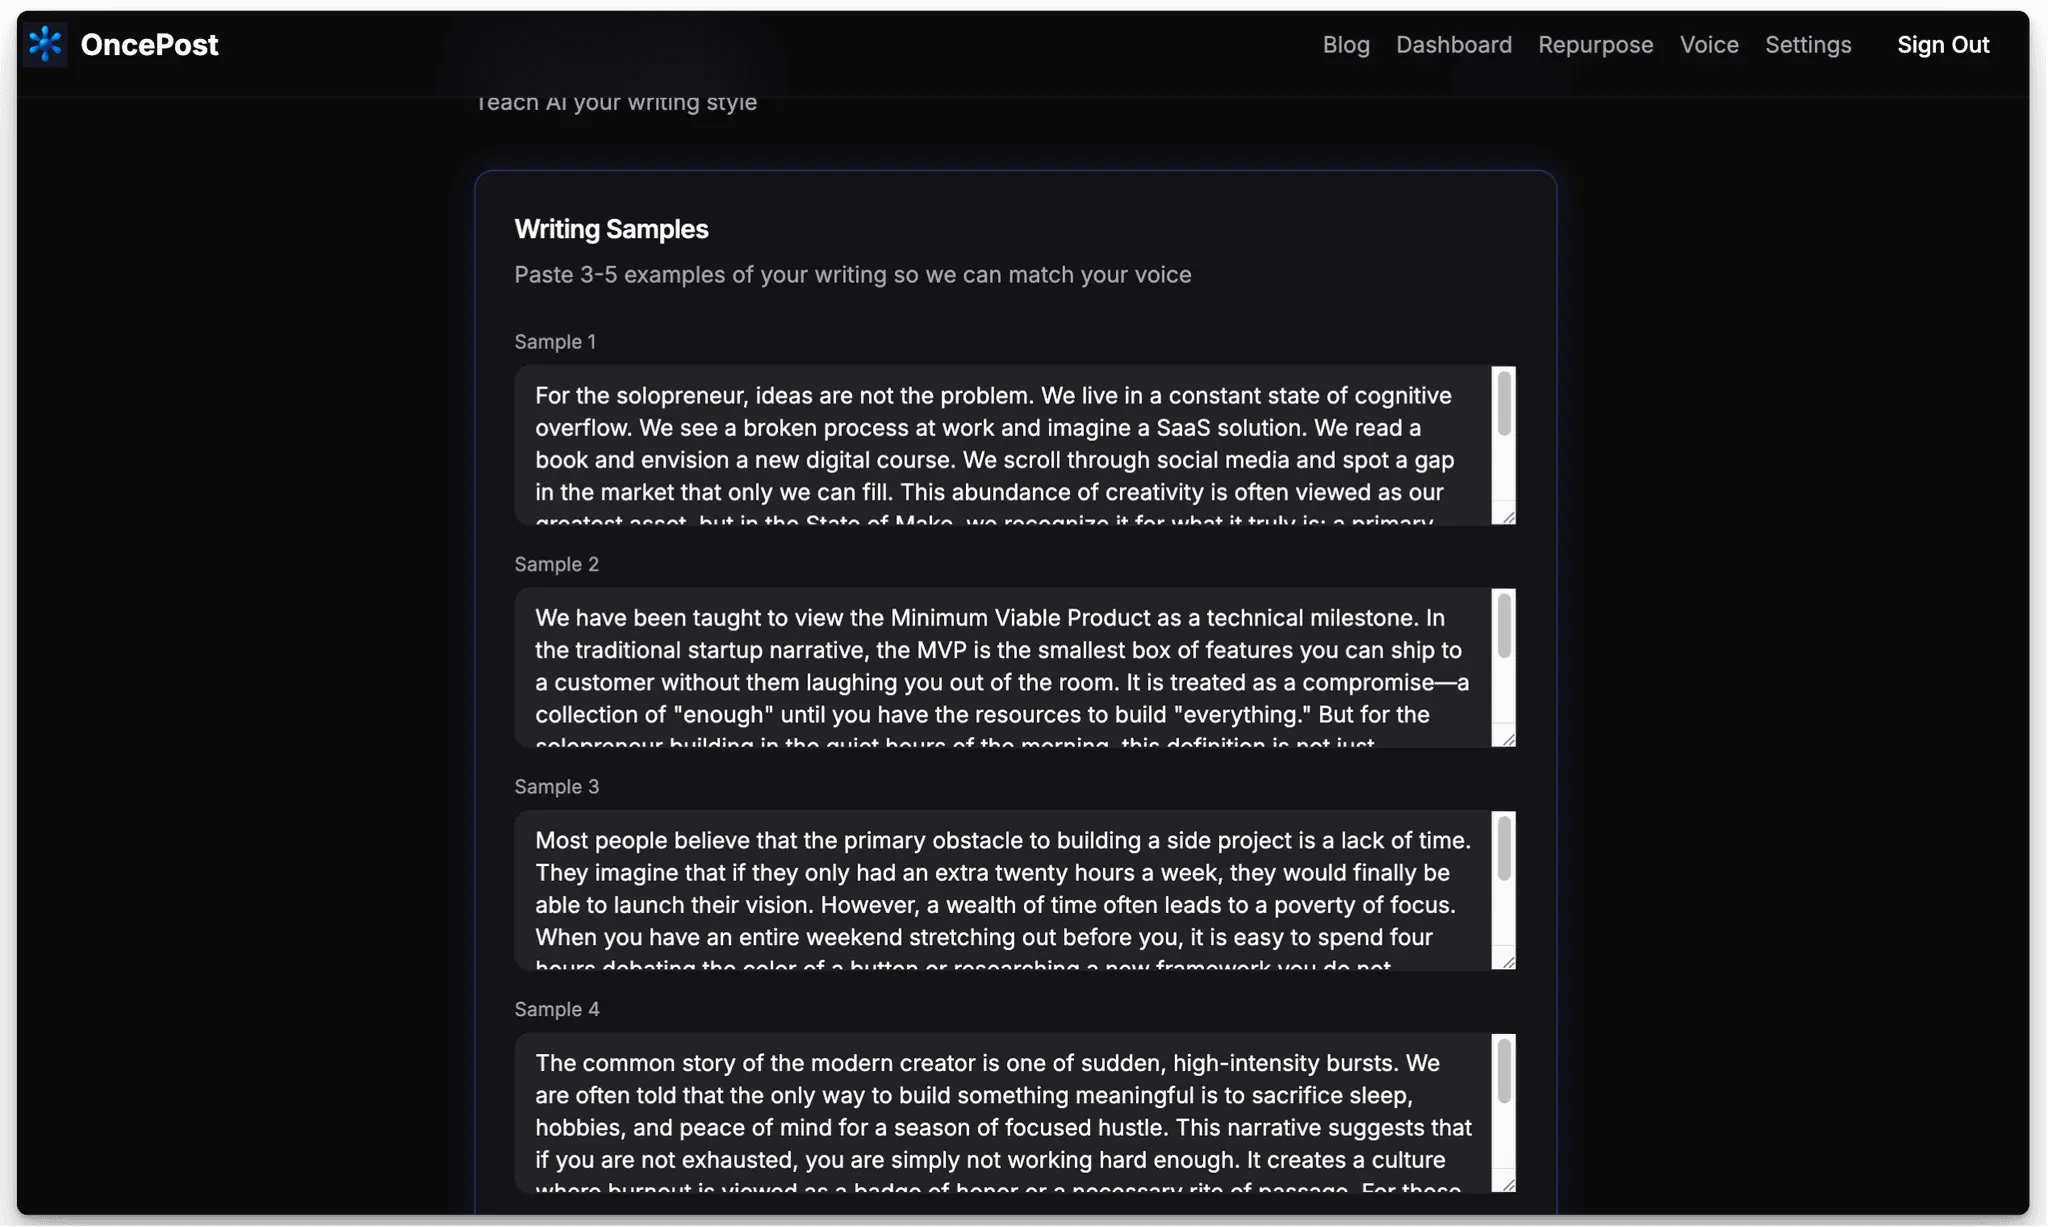
Task: Click the Sample 1 scrollbar thumb
Action: point(1504,403)
